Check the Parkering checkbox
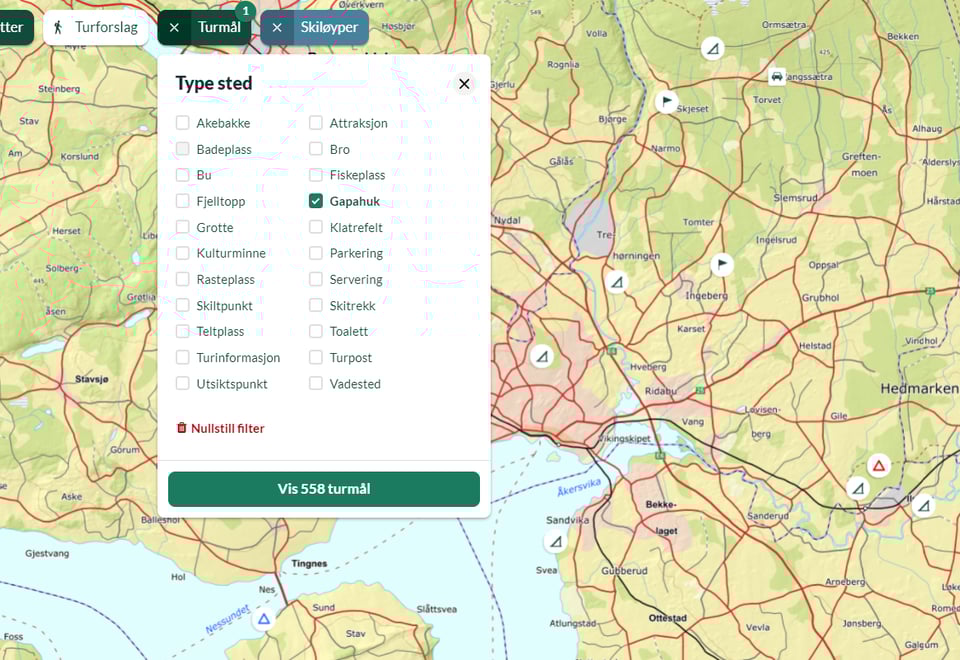 tap(316, 253)
